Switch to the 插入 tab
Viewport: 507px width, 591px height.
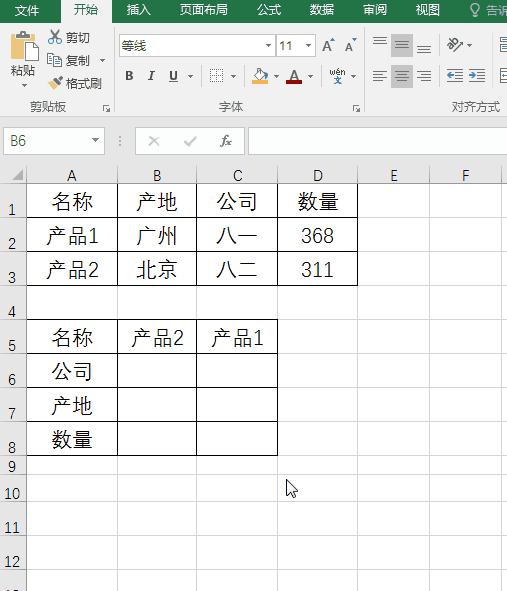[138, 10]
